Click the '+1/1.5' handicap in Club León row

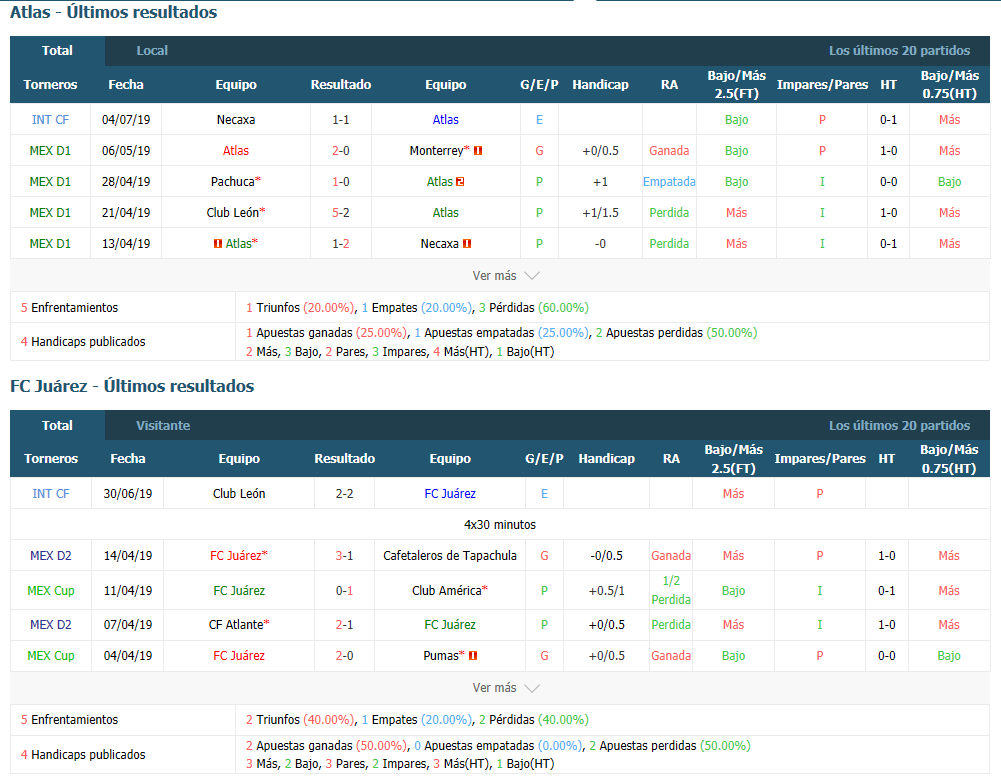[600, 213]
